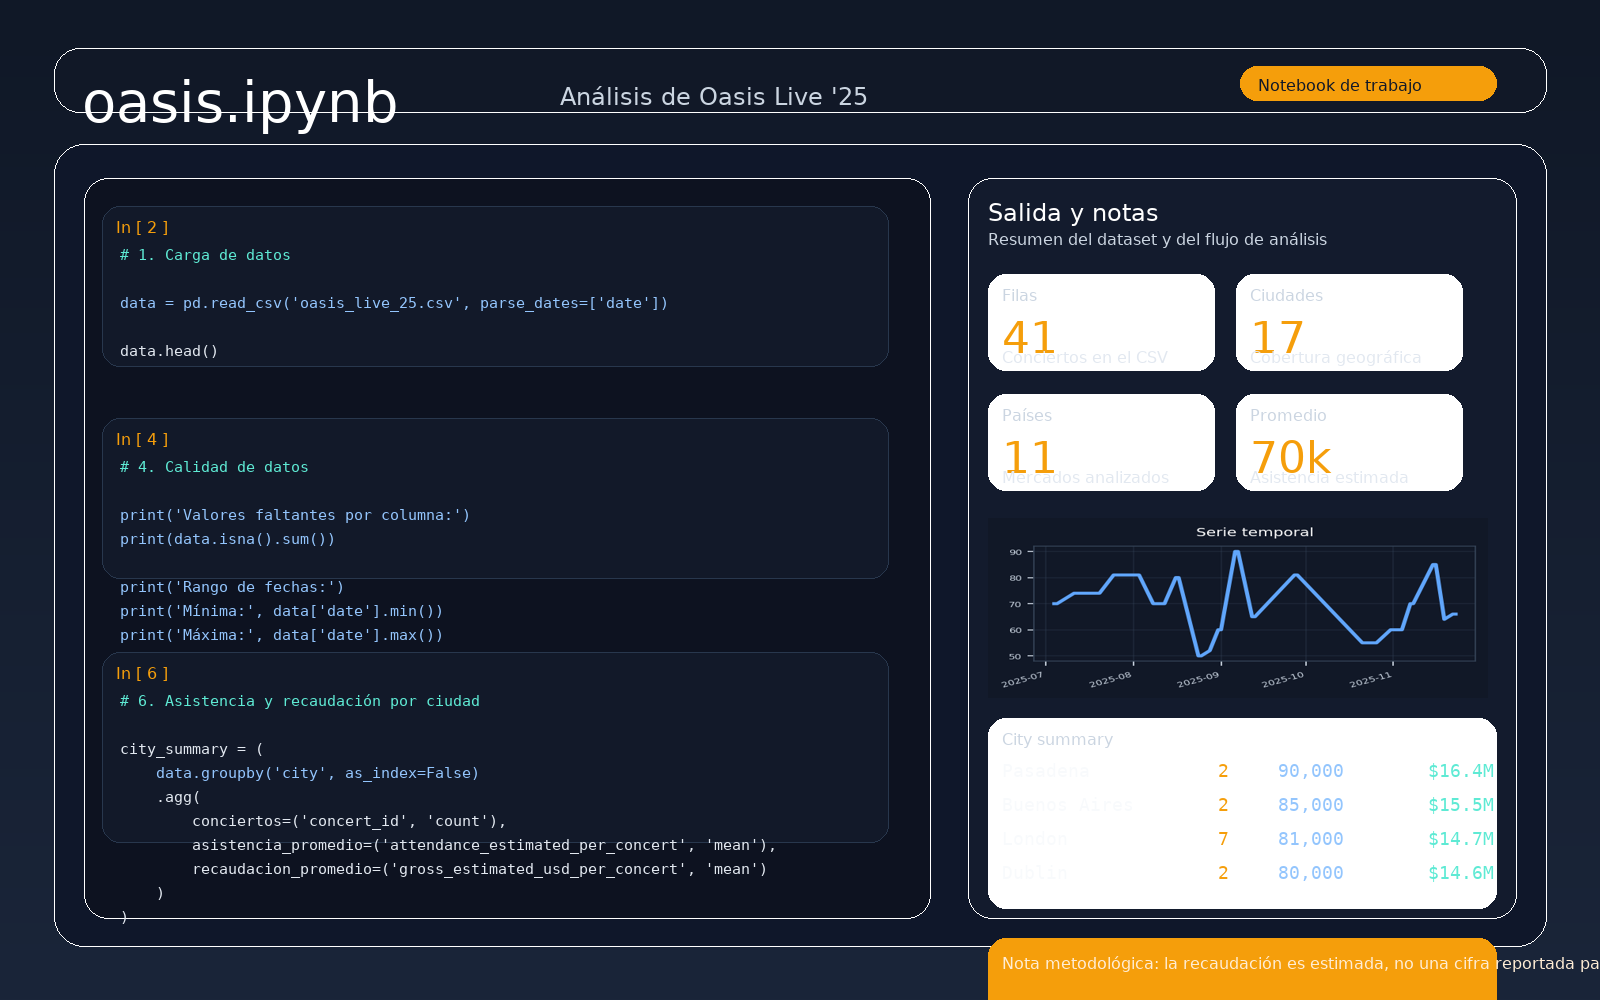This screenshot has height=1000, width=1600.
Task: Click the concert count 2 for Pasadena
Action: [x=1223, y=771]
